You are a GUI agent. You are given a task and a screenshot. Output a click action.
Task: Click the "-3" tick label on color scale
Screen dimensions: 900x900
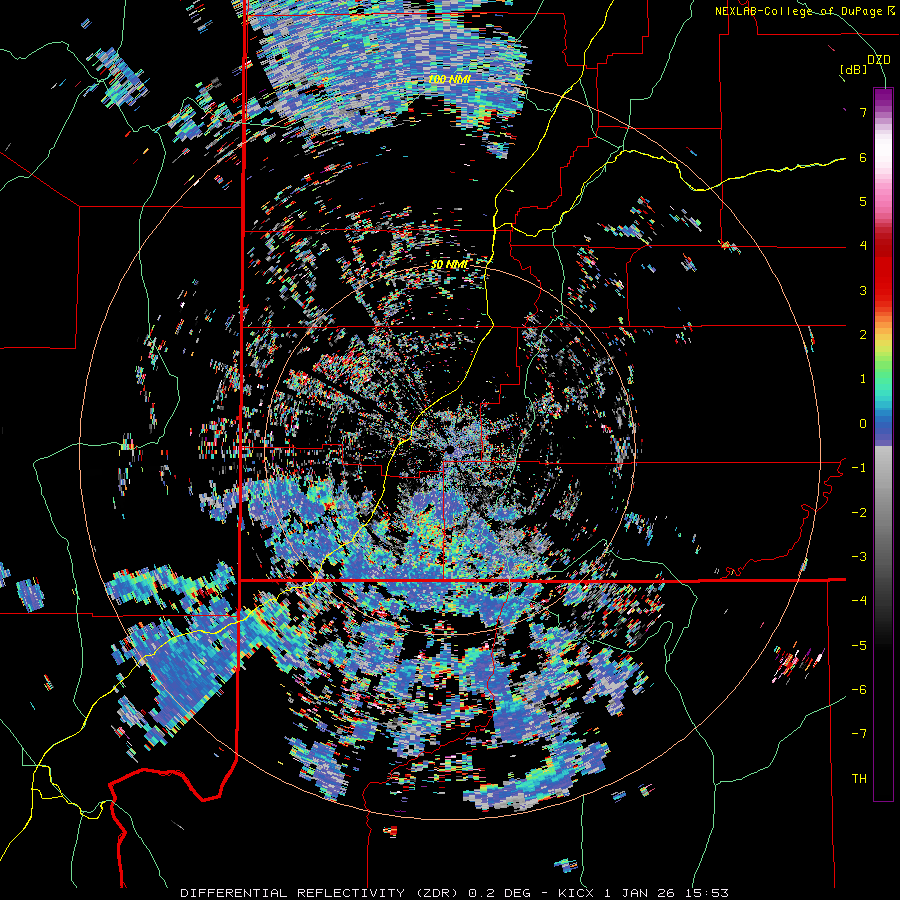[859, 557]
